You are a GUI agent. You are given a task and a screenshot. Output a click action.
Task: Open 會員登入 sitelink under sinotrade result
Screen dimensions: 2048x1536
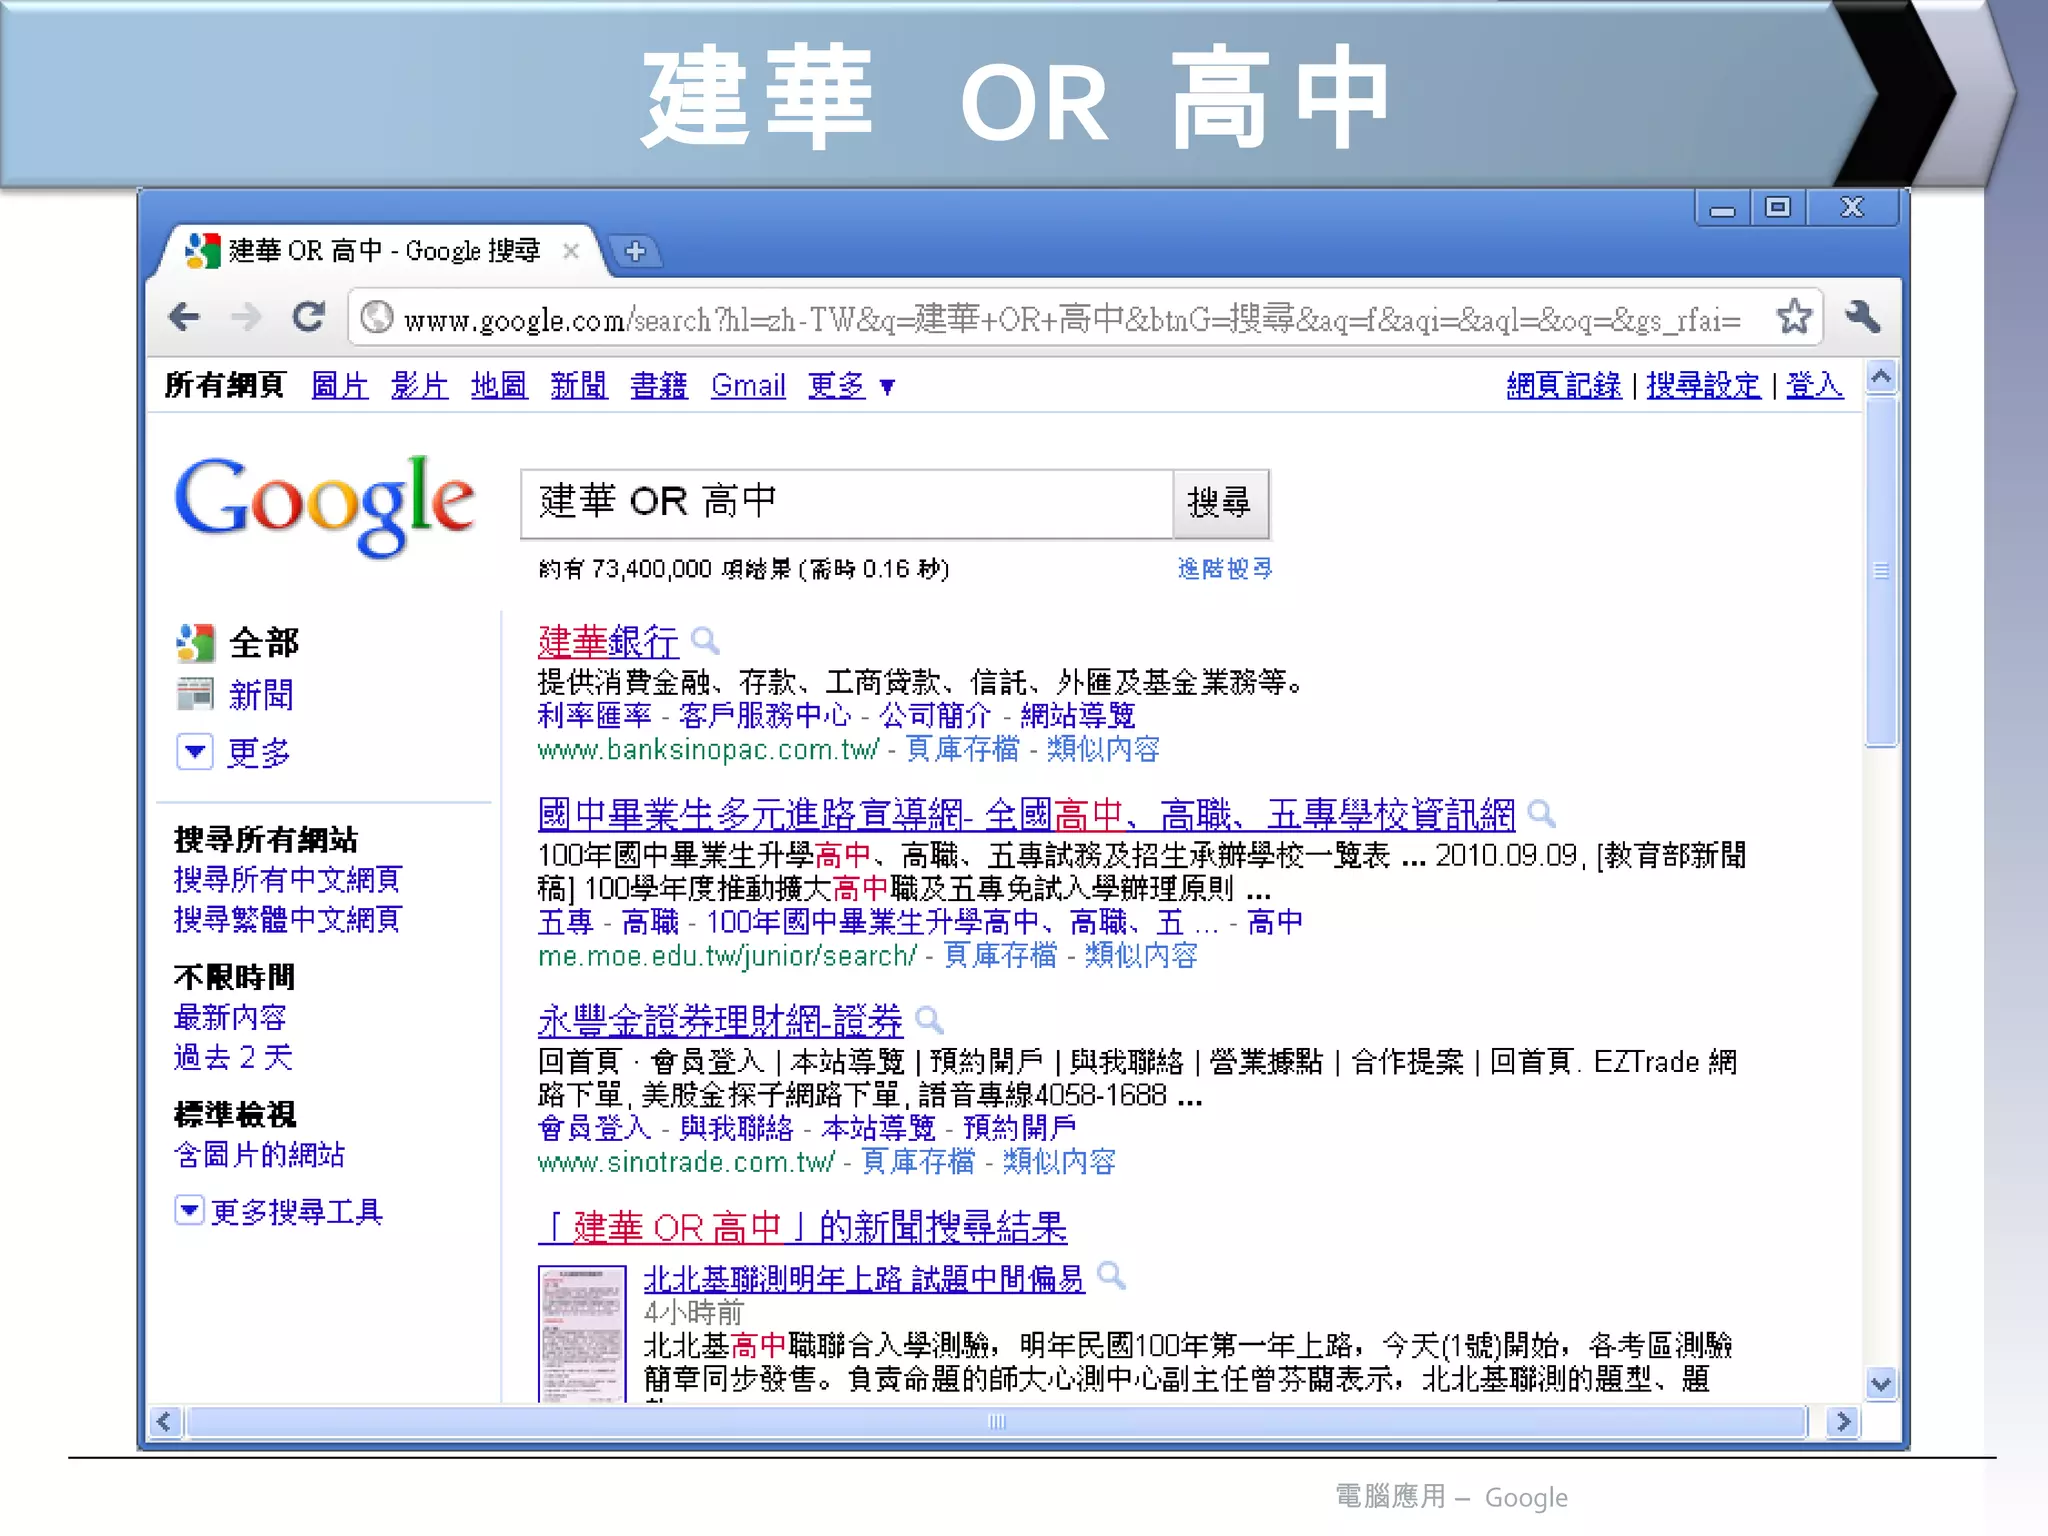point(594,1128)
